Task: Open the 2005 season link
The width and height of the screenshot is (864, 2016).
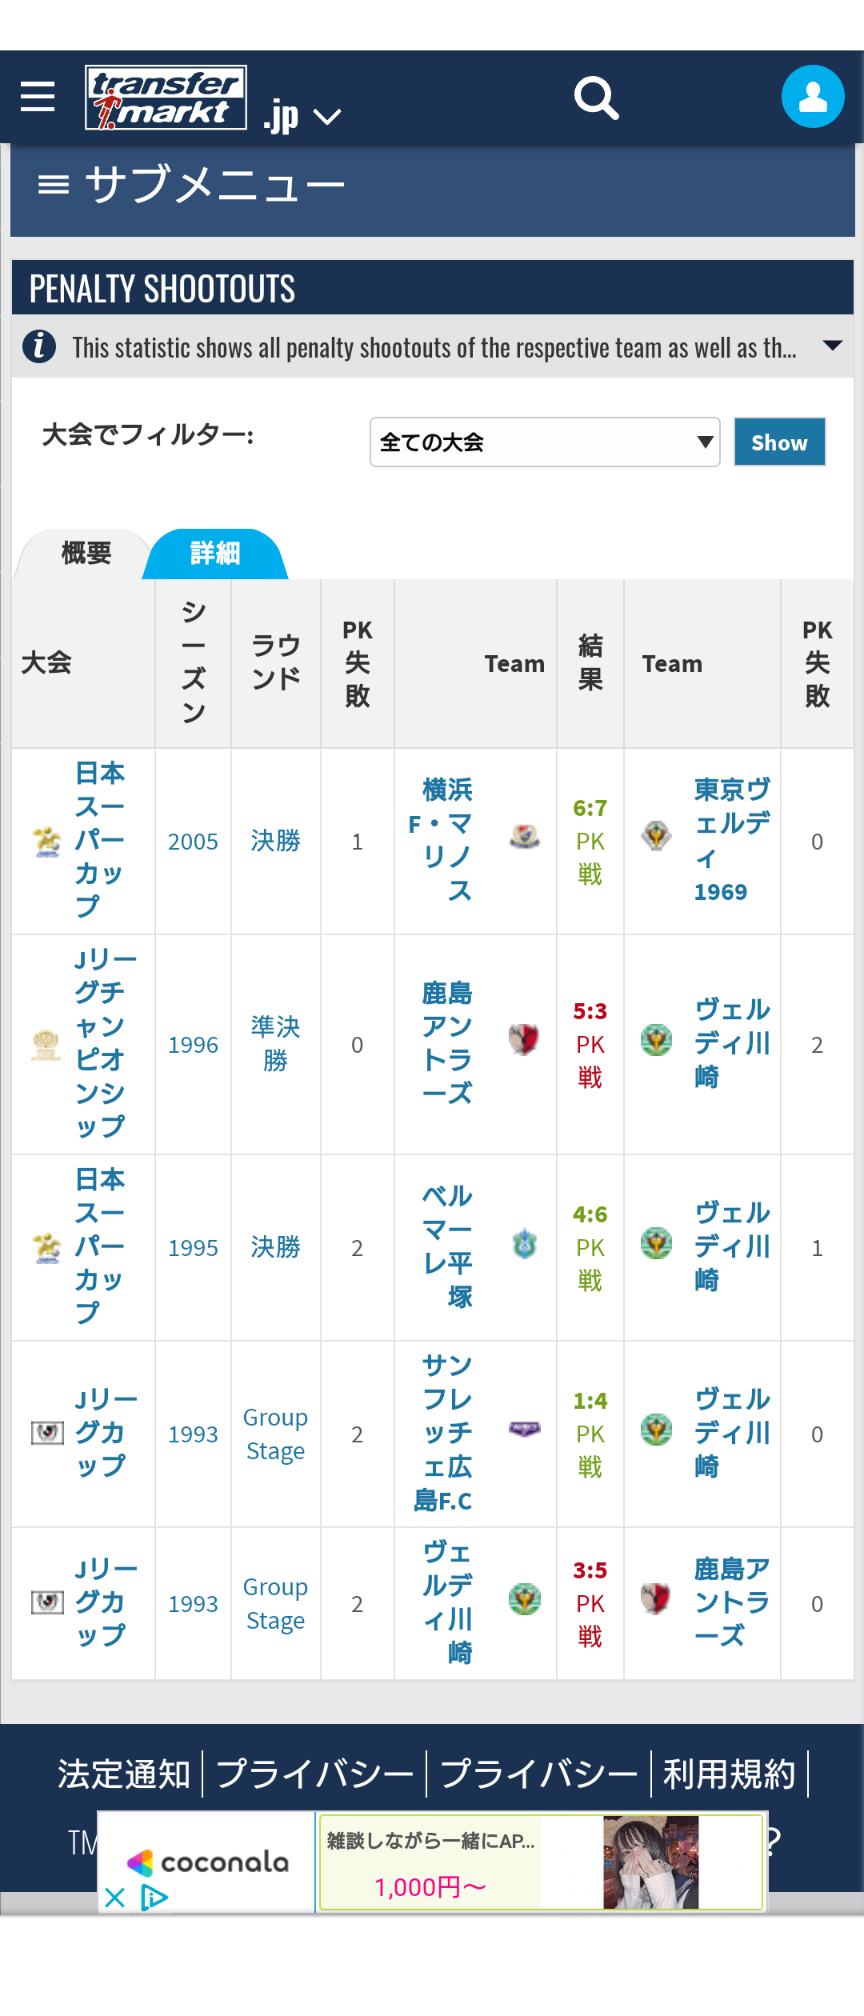Action: click(193, 842)
